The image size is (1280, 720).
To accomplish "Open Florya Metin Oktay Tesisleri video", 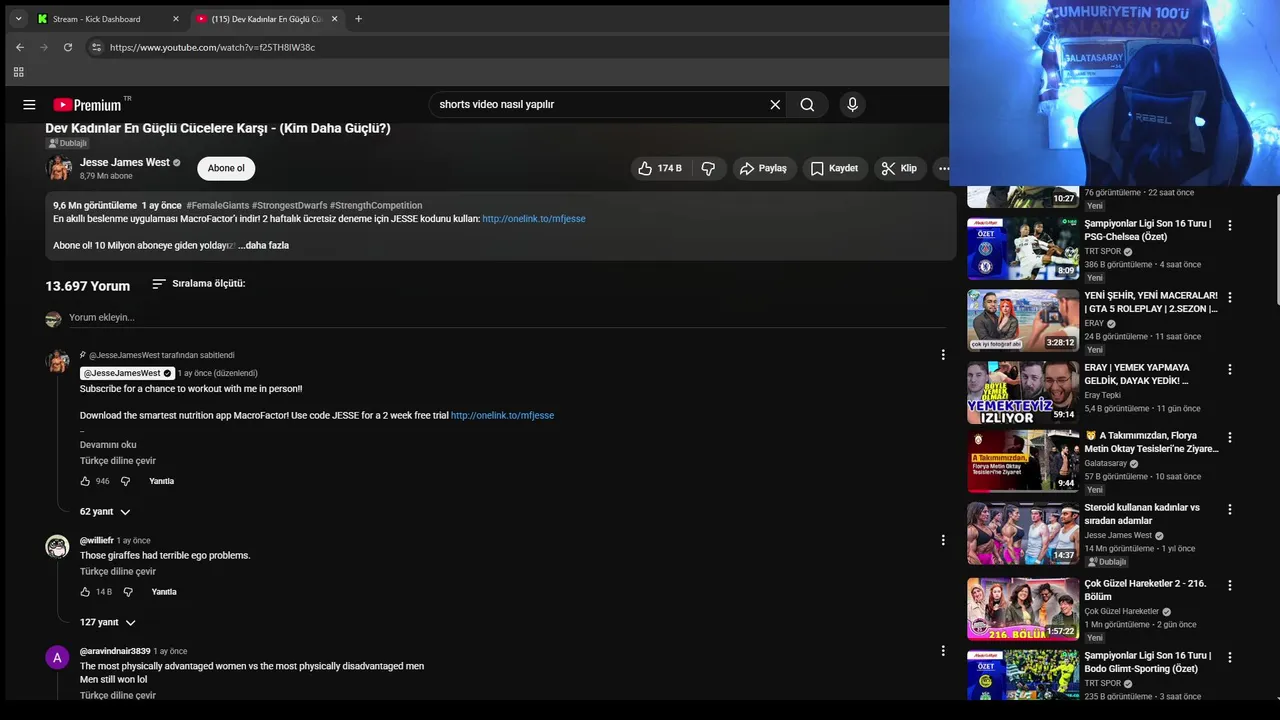I will click(x=1023, y=461).
